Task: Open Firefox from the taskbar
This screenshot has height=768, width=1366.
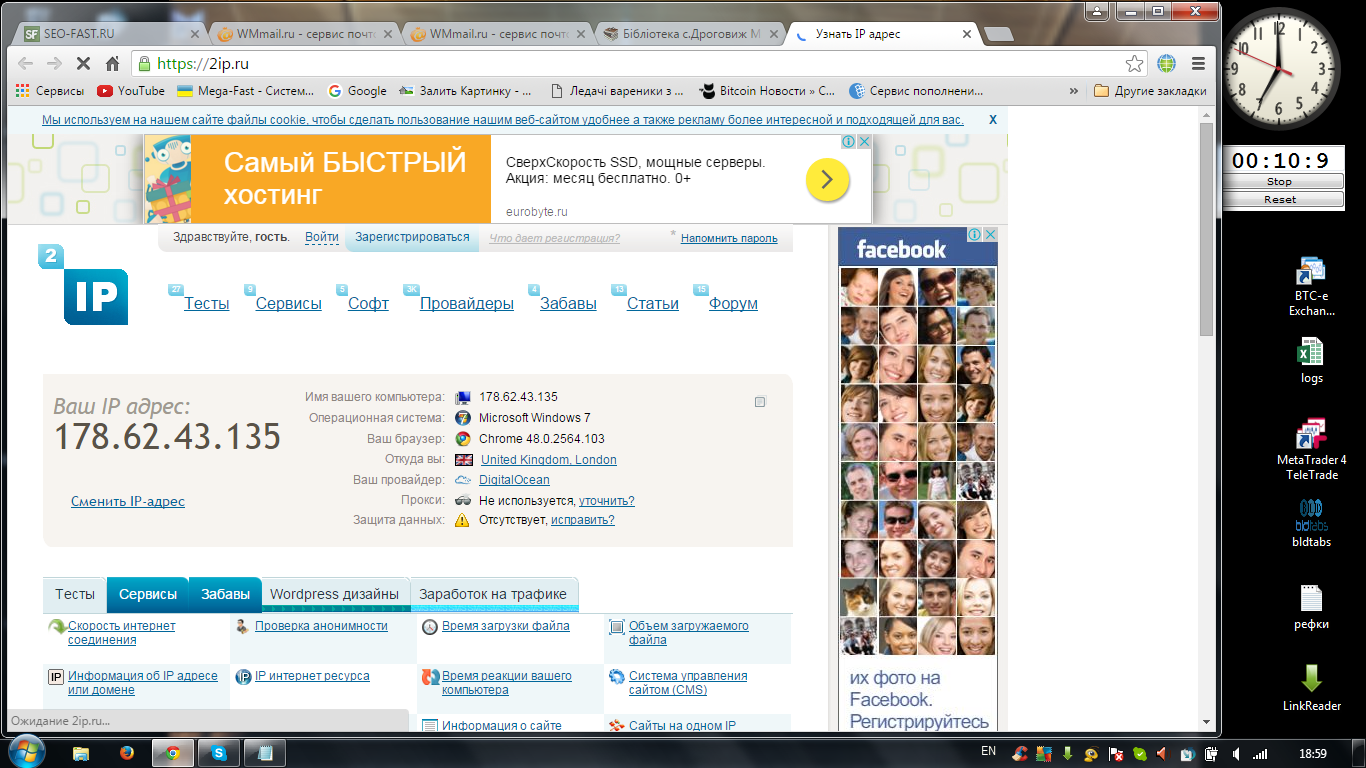Action: 127,753
